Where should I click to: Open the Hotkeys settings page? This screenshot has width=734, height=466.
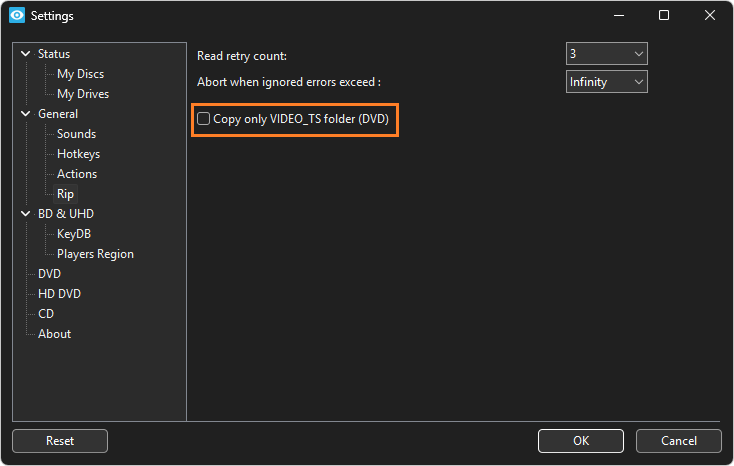[x=78, y=154]
